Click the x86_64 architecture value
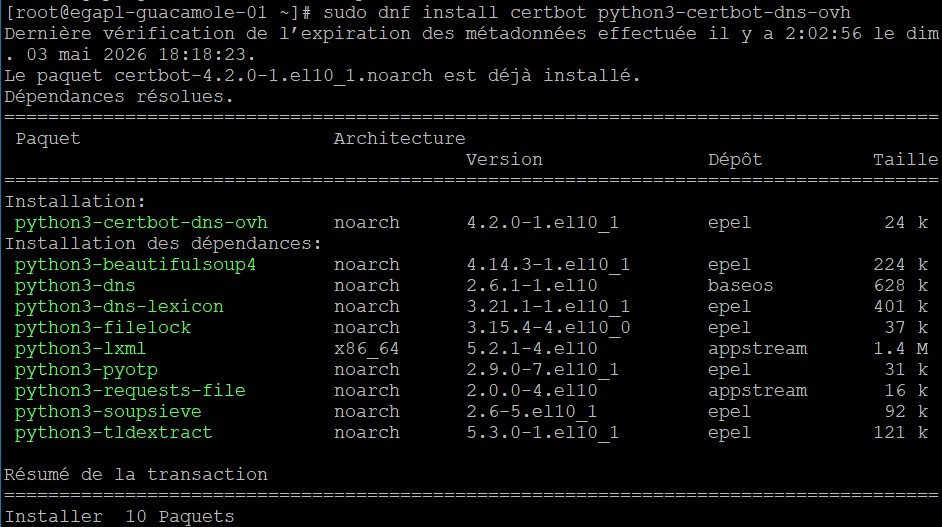The width and height of the screenshot is (942, 527). tap(366, 349)
